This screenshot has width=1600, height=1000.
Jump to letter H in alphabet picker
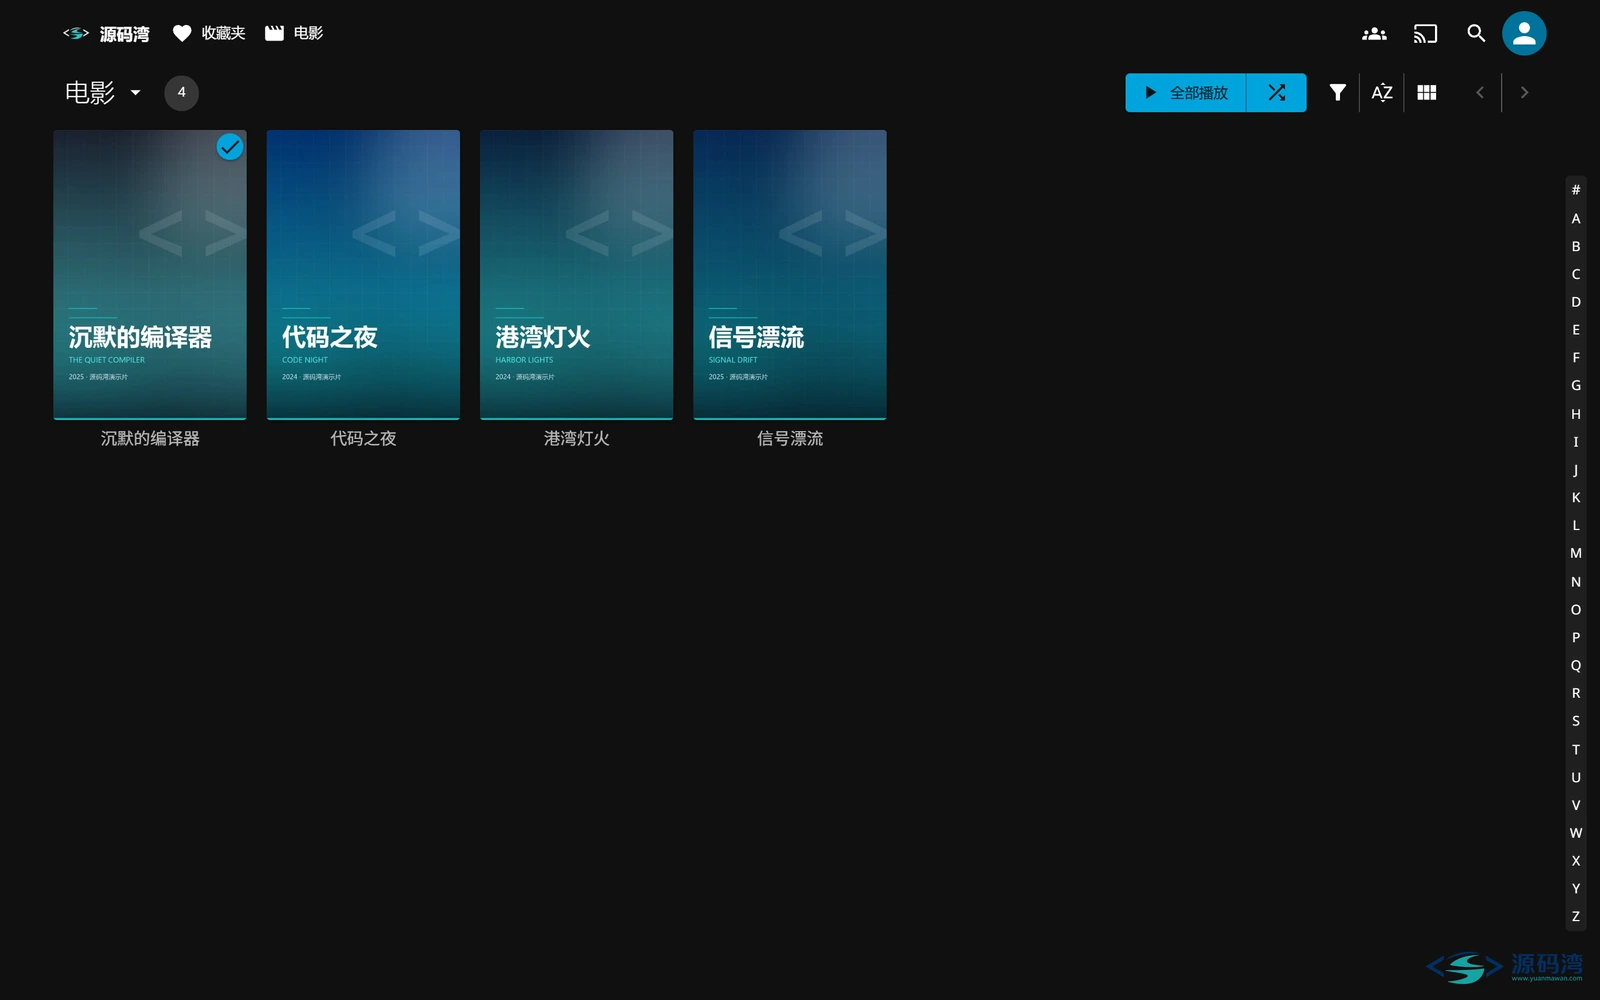(x=1576, y=414)
